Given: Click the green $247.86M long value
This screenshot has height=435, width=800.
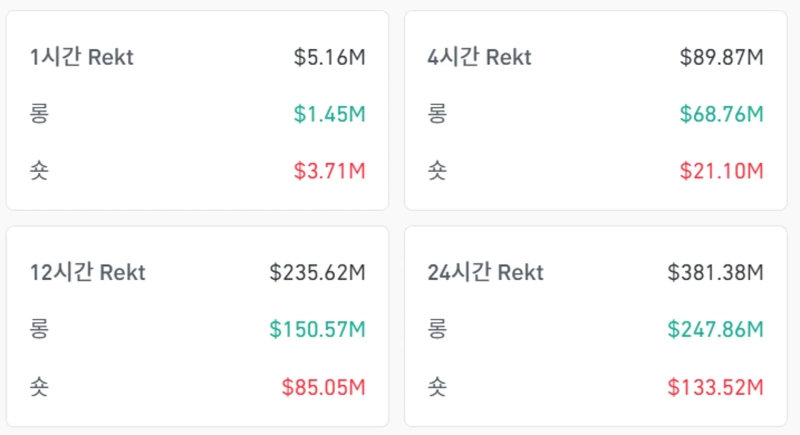Looking at the screenshot, I should [715, 329].
